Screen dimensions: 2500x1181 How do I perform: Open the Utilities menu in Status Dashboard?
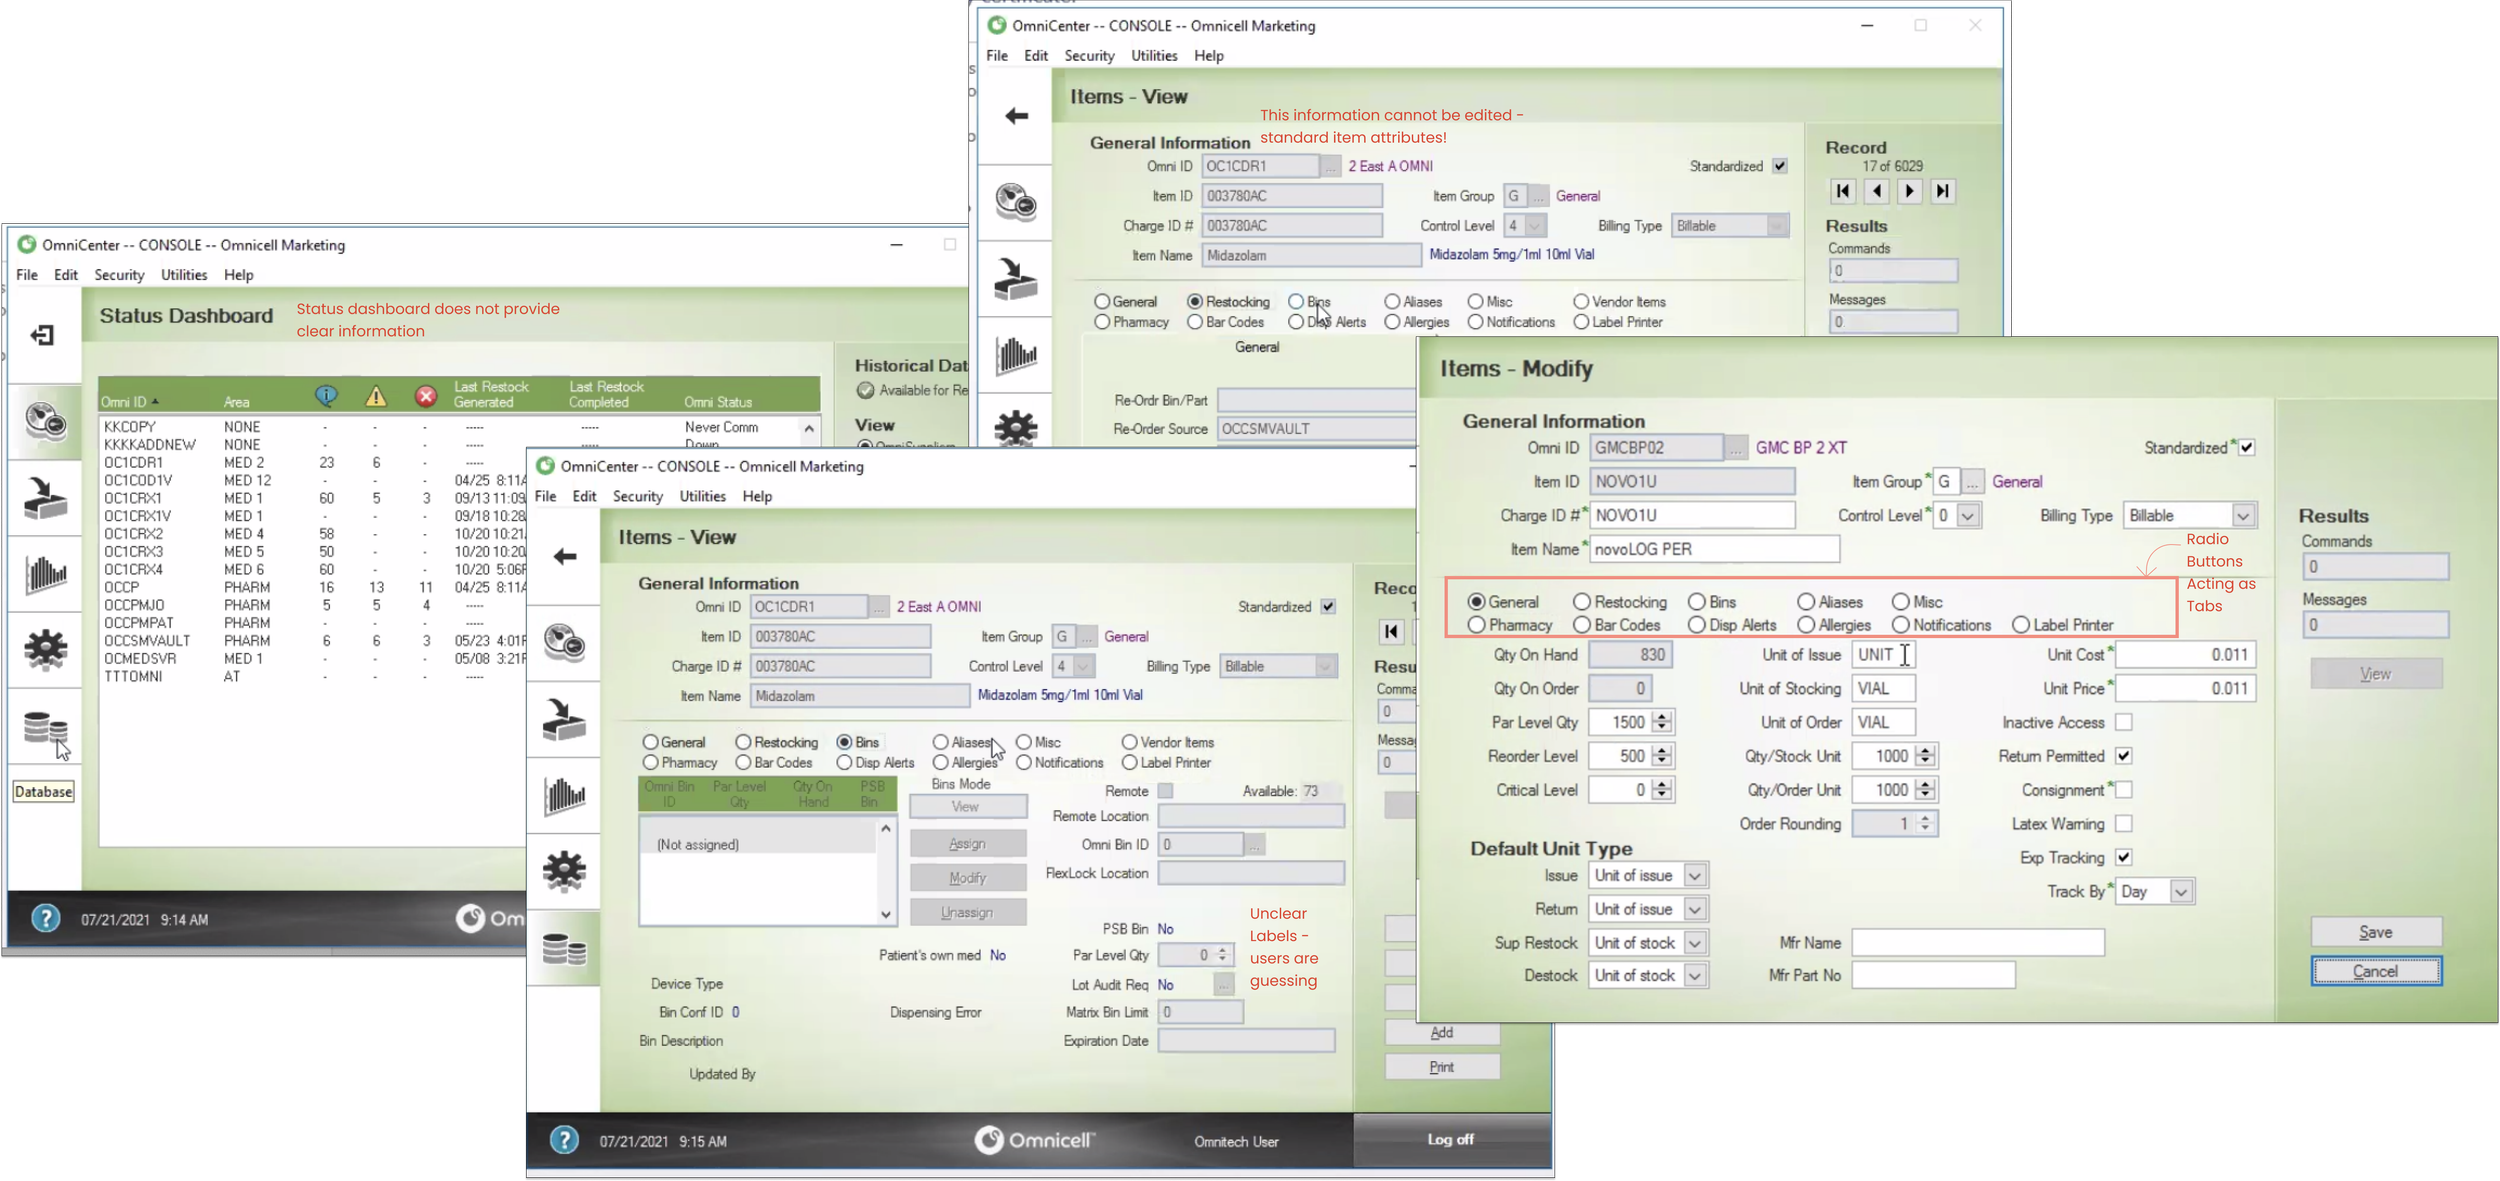tap(183, 274)
